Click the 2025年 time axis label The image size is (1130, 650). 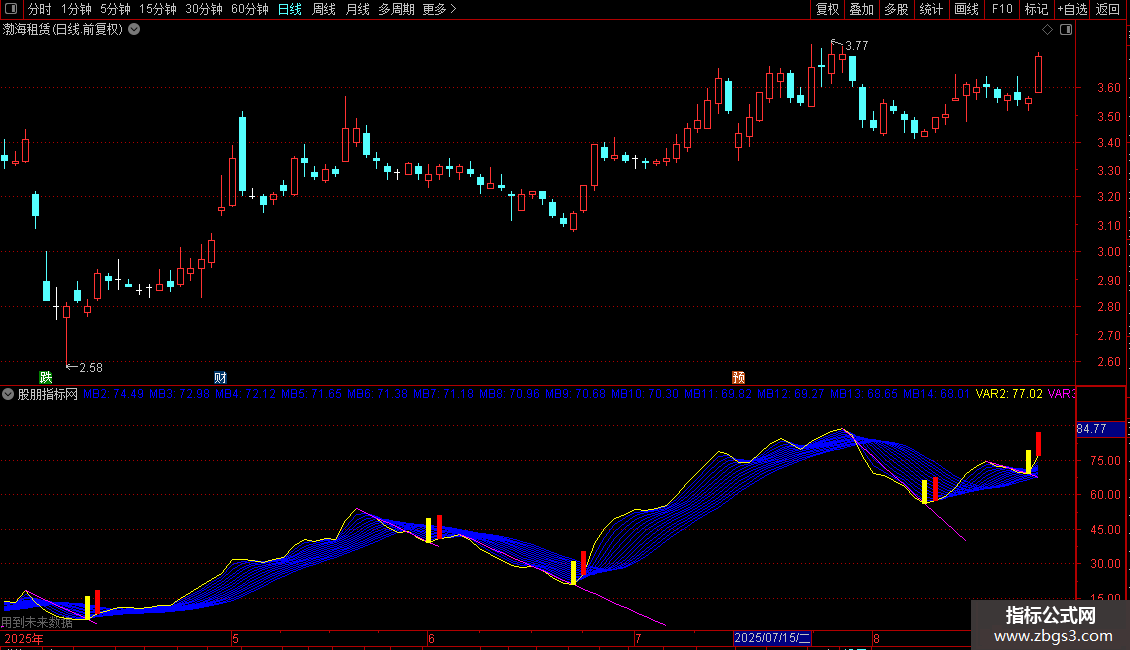24,639
